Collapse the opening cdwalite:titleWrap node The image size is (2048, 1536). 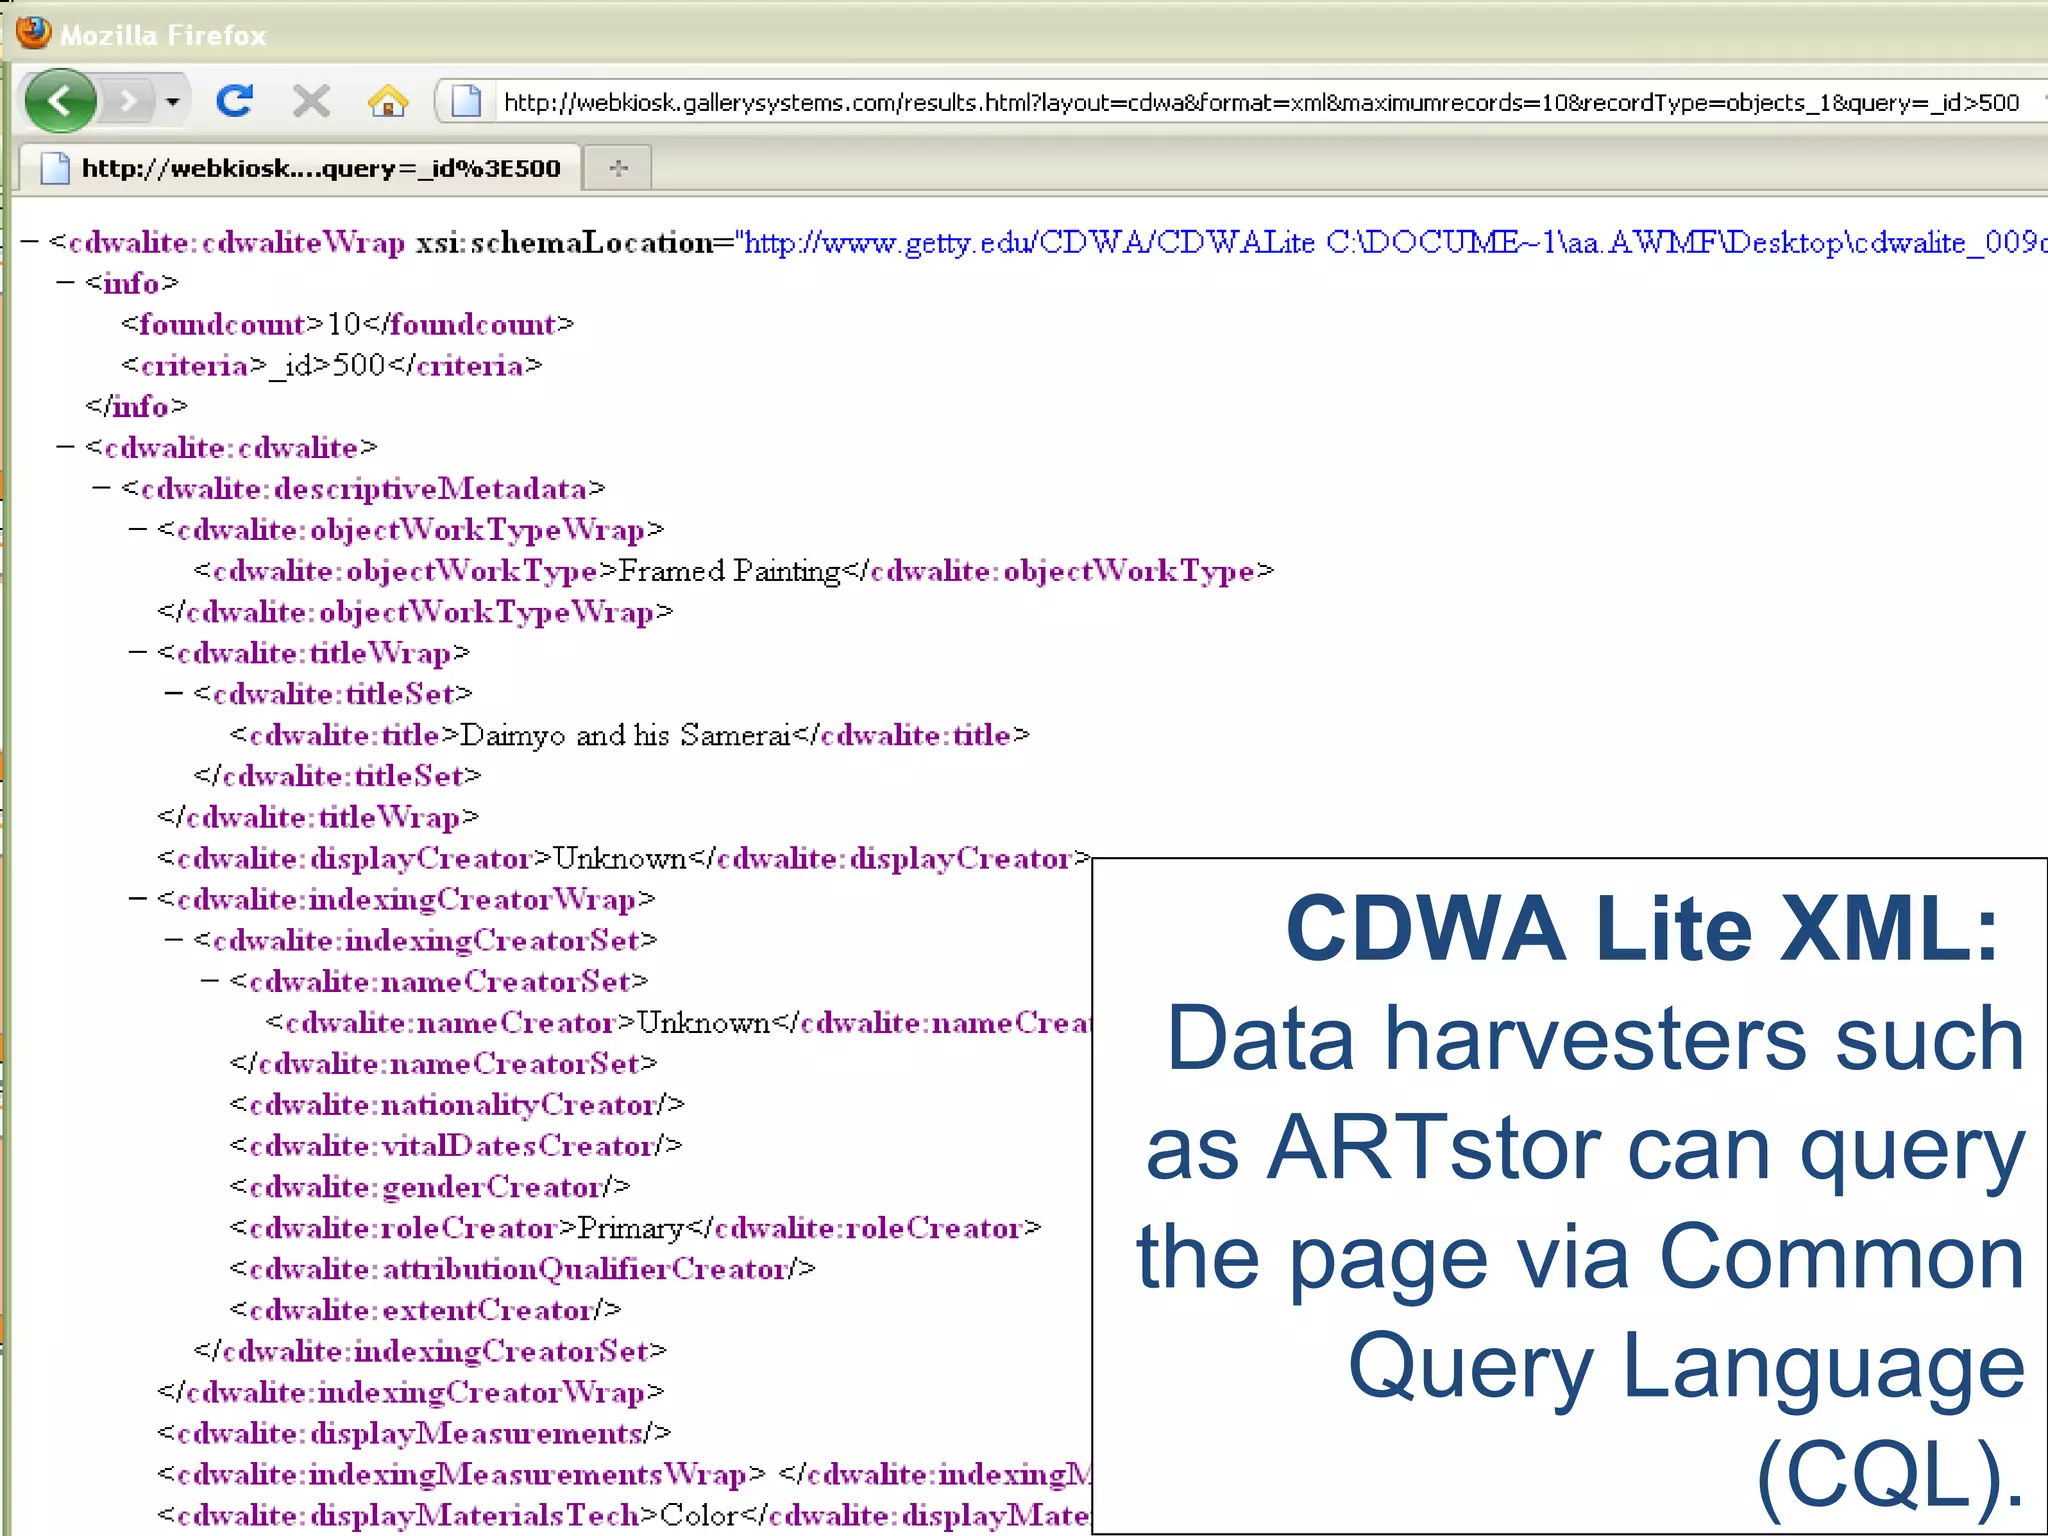[x=138, y=652]
